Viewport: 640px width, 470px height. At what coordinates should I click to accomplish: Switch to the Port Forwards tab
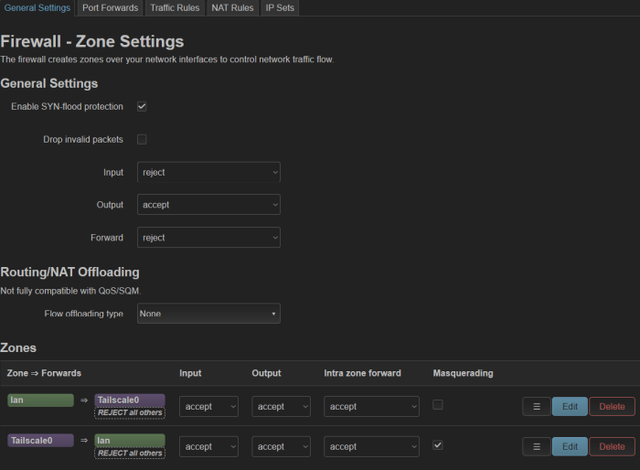pos(110,8)
